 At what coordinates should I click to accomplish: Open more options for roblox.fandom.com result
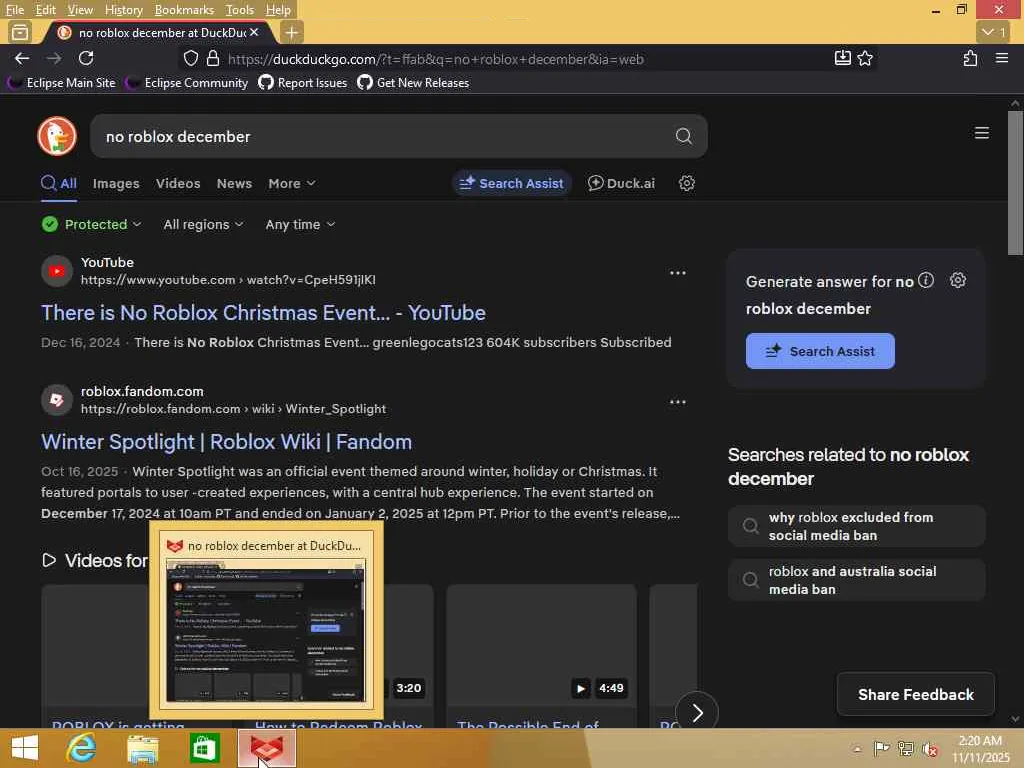point(678,402)
